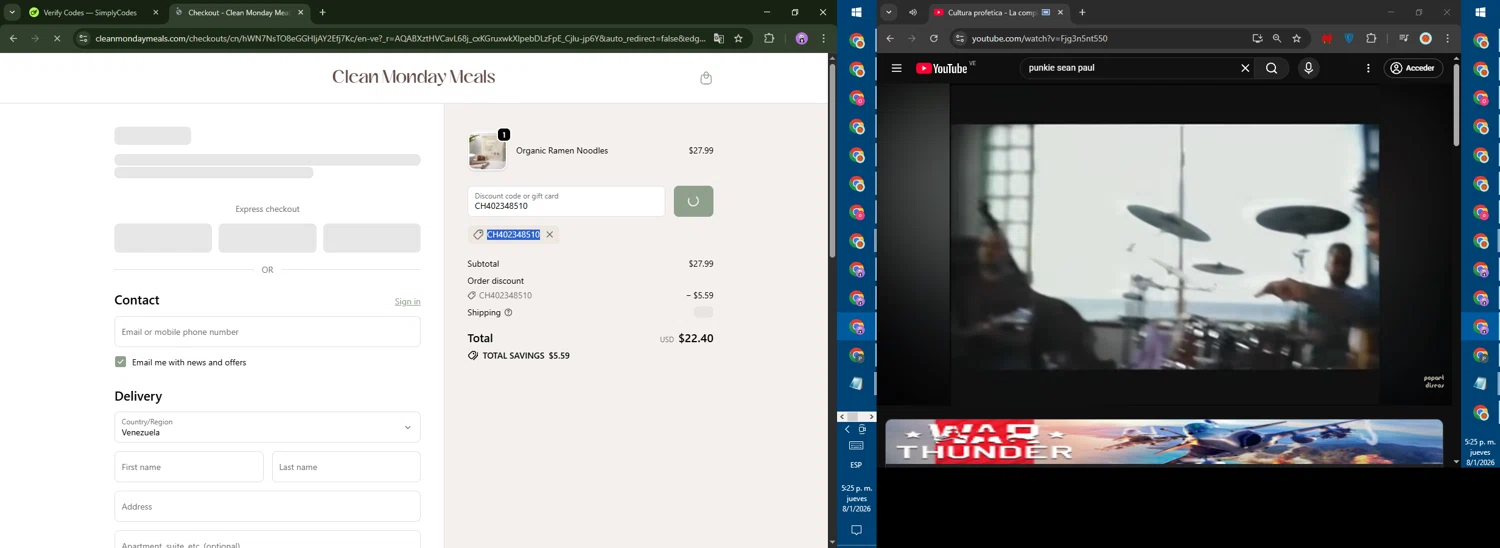Click the checkout page vertical scrollbar

click(x=832, y=160)
